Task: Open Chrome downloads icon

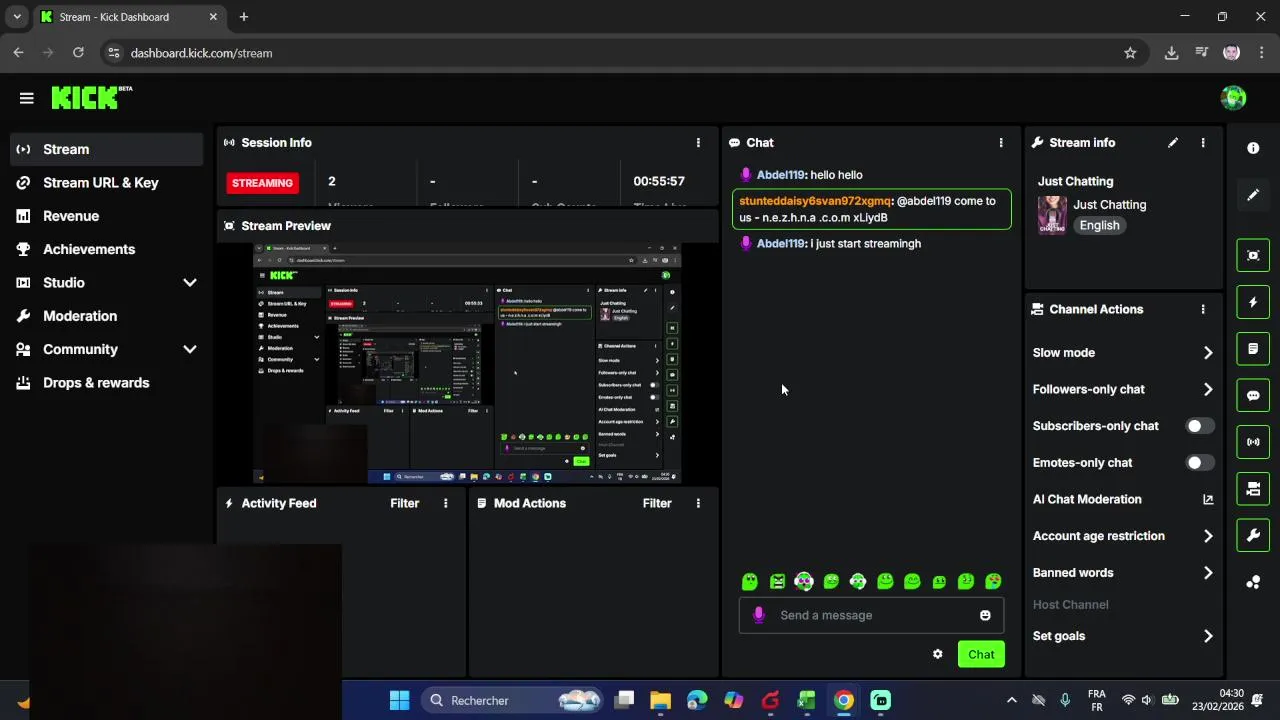Action: (1171, 53)
